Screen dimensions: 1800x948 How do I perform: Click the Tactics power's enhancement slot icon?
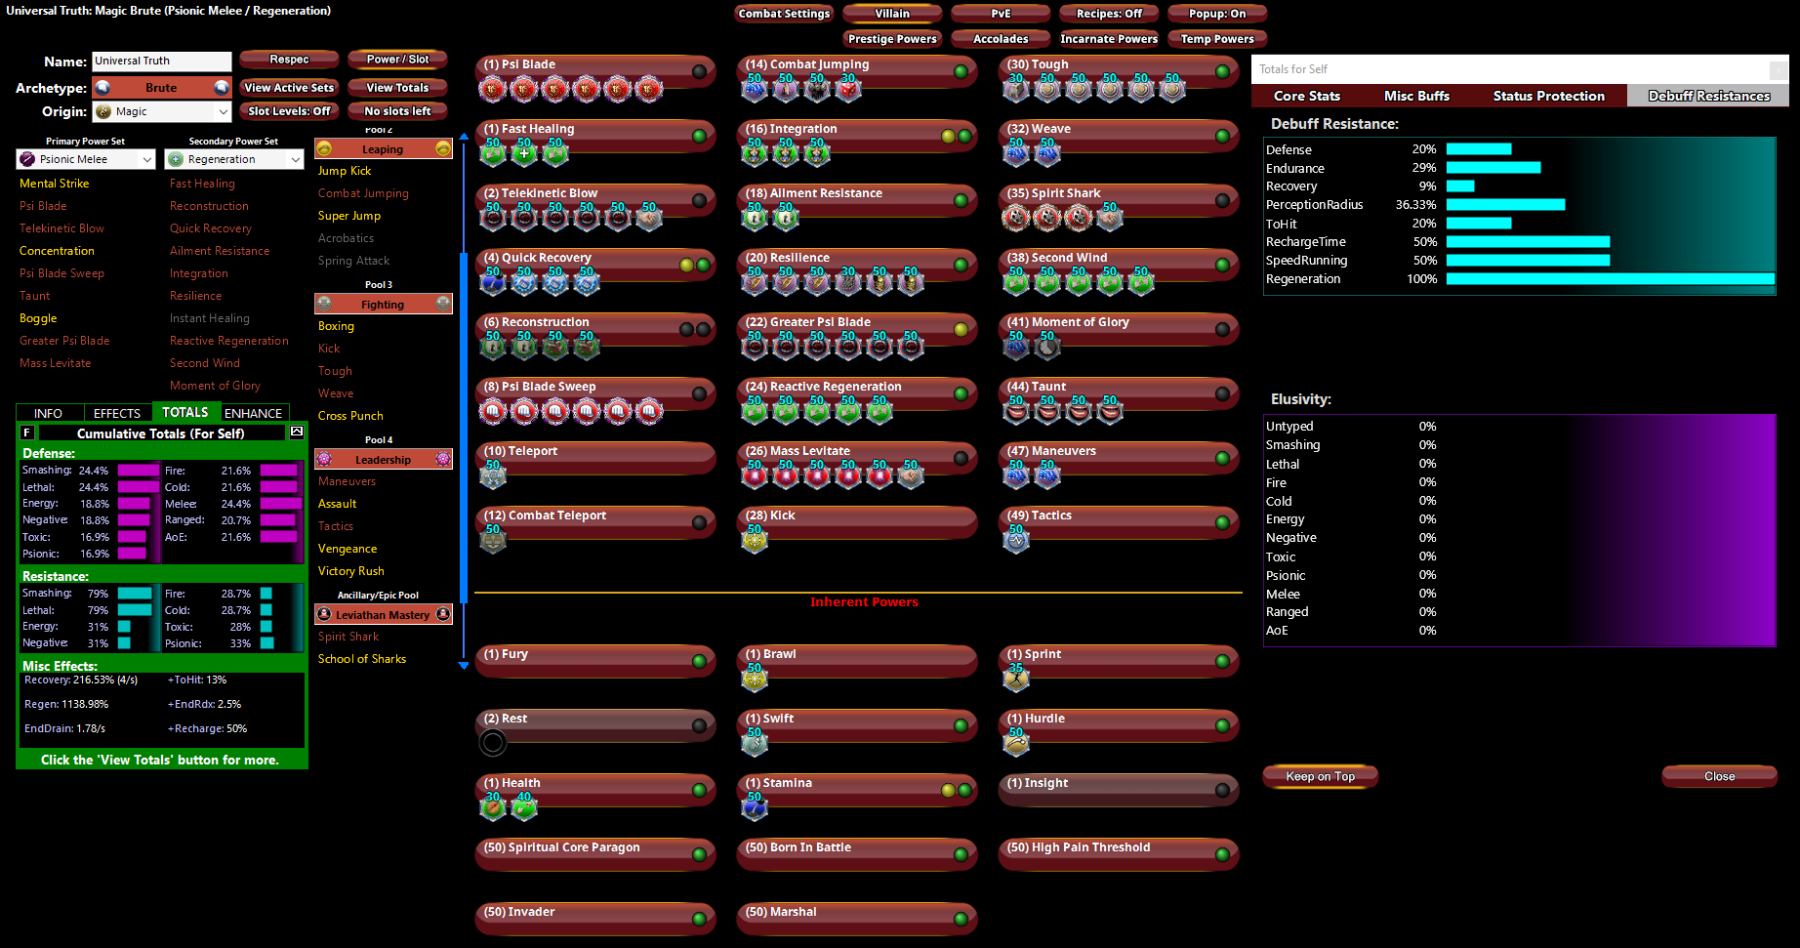pos(1016,540)
